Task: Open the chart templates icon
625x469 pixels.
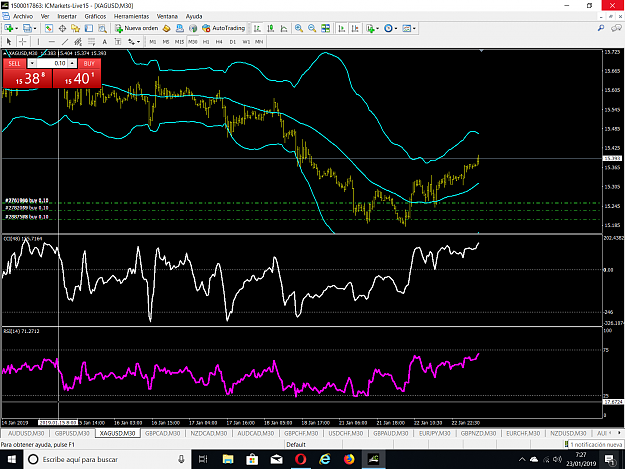Action: pos(407,28)
